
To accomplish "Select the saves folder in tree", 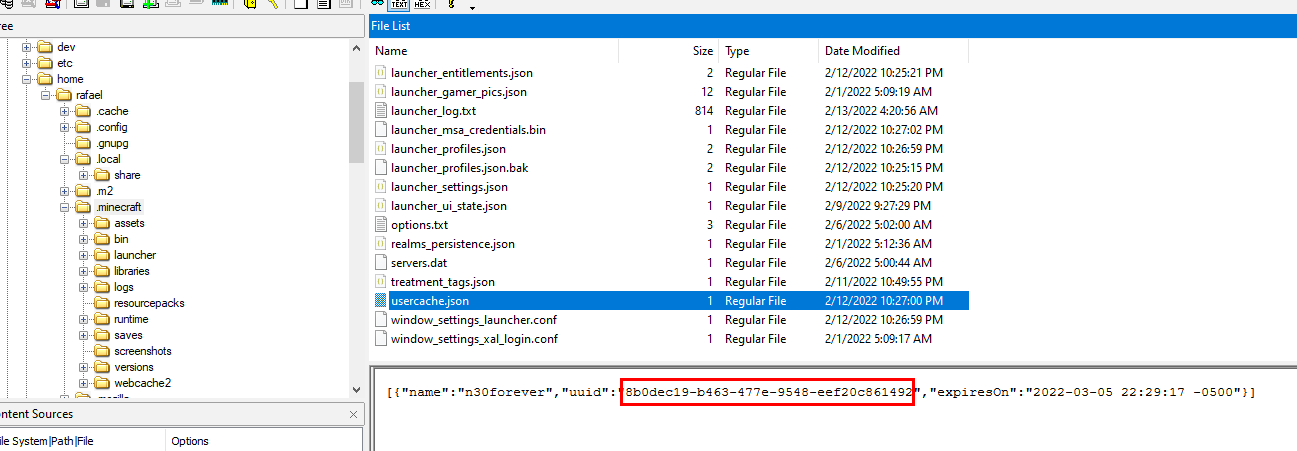I will (x=128, y=335).
